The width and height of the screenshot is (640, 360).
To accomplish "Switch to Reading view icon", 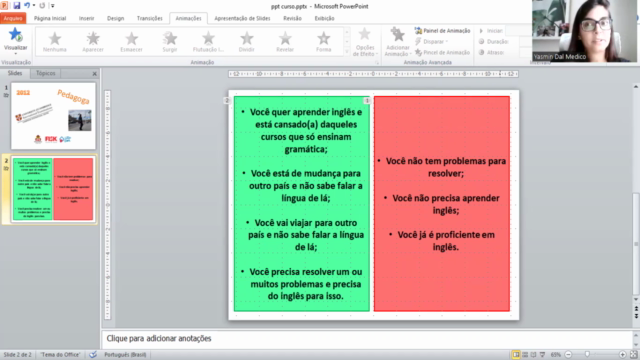I will tap(533, 355).
